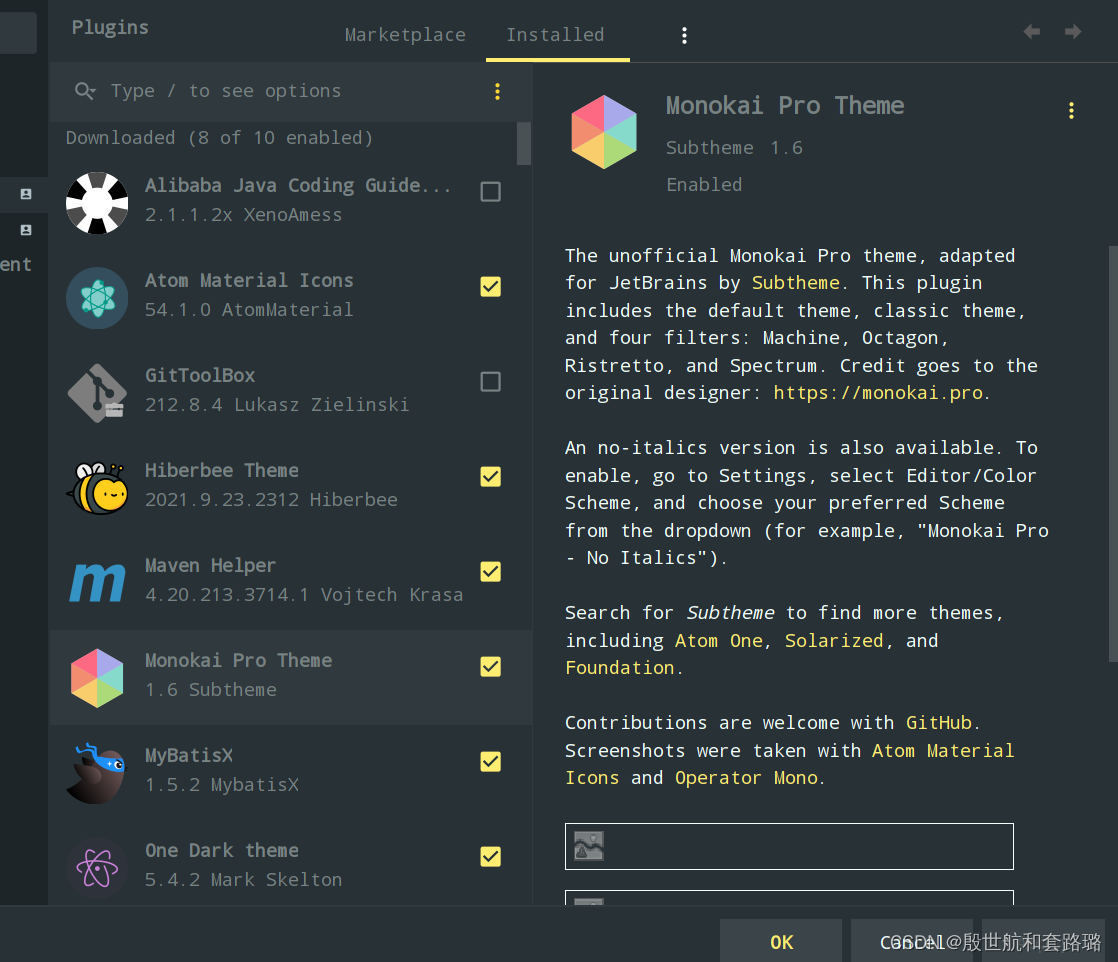The width and height of the screenshot is (1118, 962).
Task: Open the https://monokai.pro link
Action: tap(878, 393)
